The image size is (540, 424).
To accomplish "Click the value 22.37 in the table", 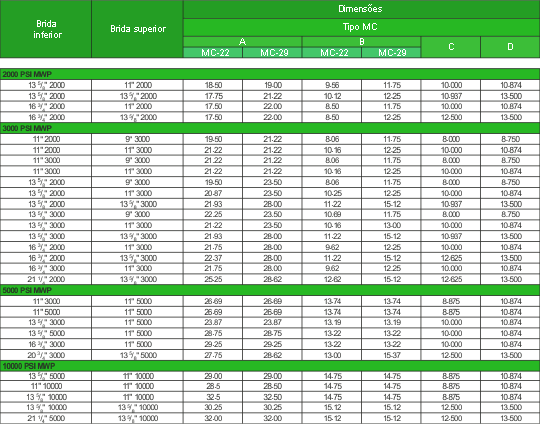I will click(213, 258).
